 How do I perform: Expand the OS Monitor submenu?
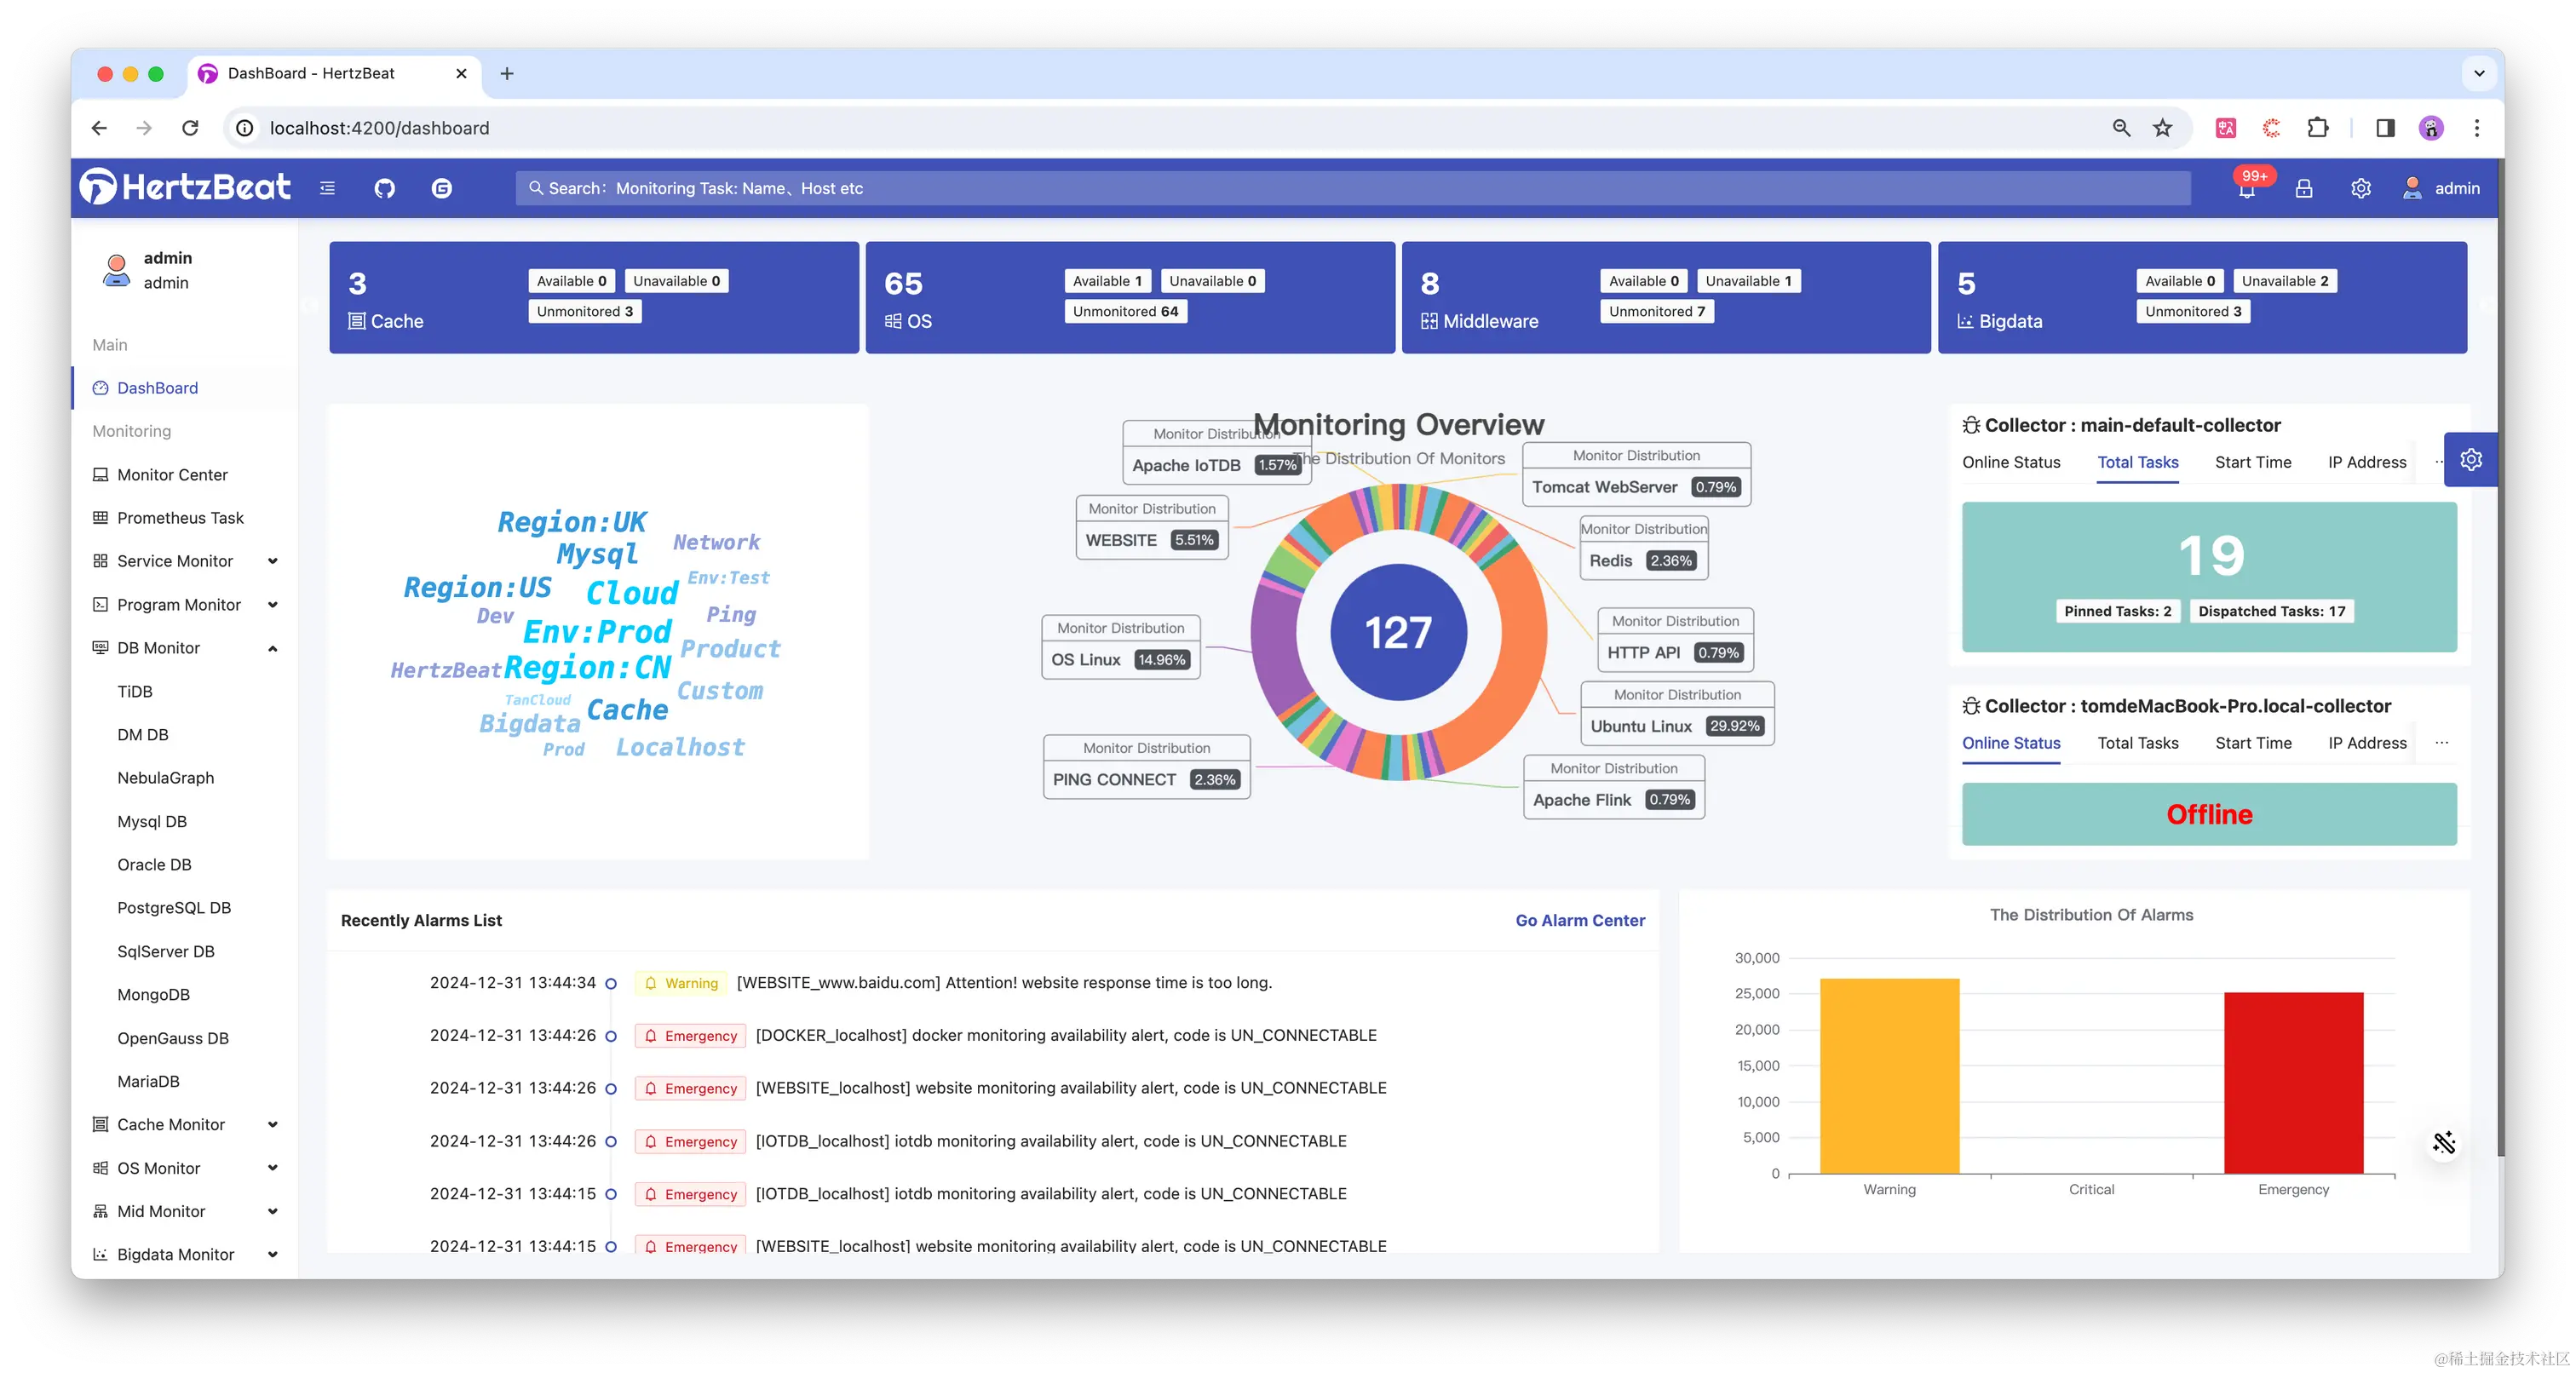(272, 1168)
